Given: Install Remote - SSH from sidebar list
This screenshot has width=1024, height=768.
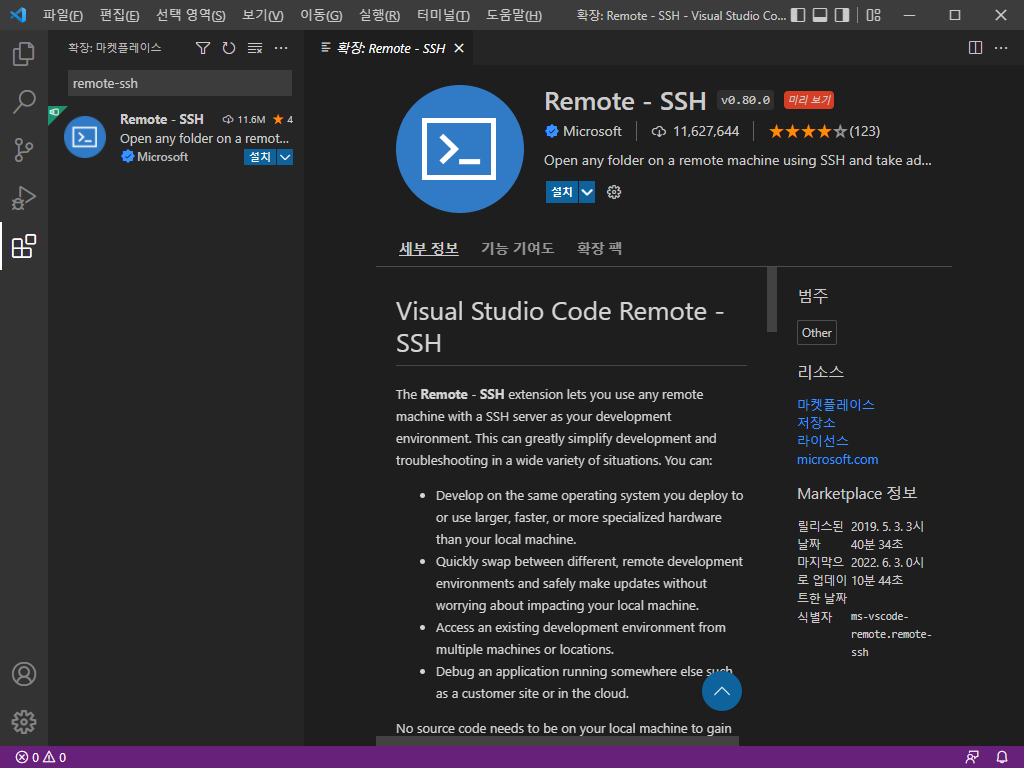Looking at the screenshot, I should (x=260, y=157).
